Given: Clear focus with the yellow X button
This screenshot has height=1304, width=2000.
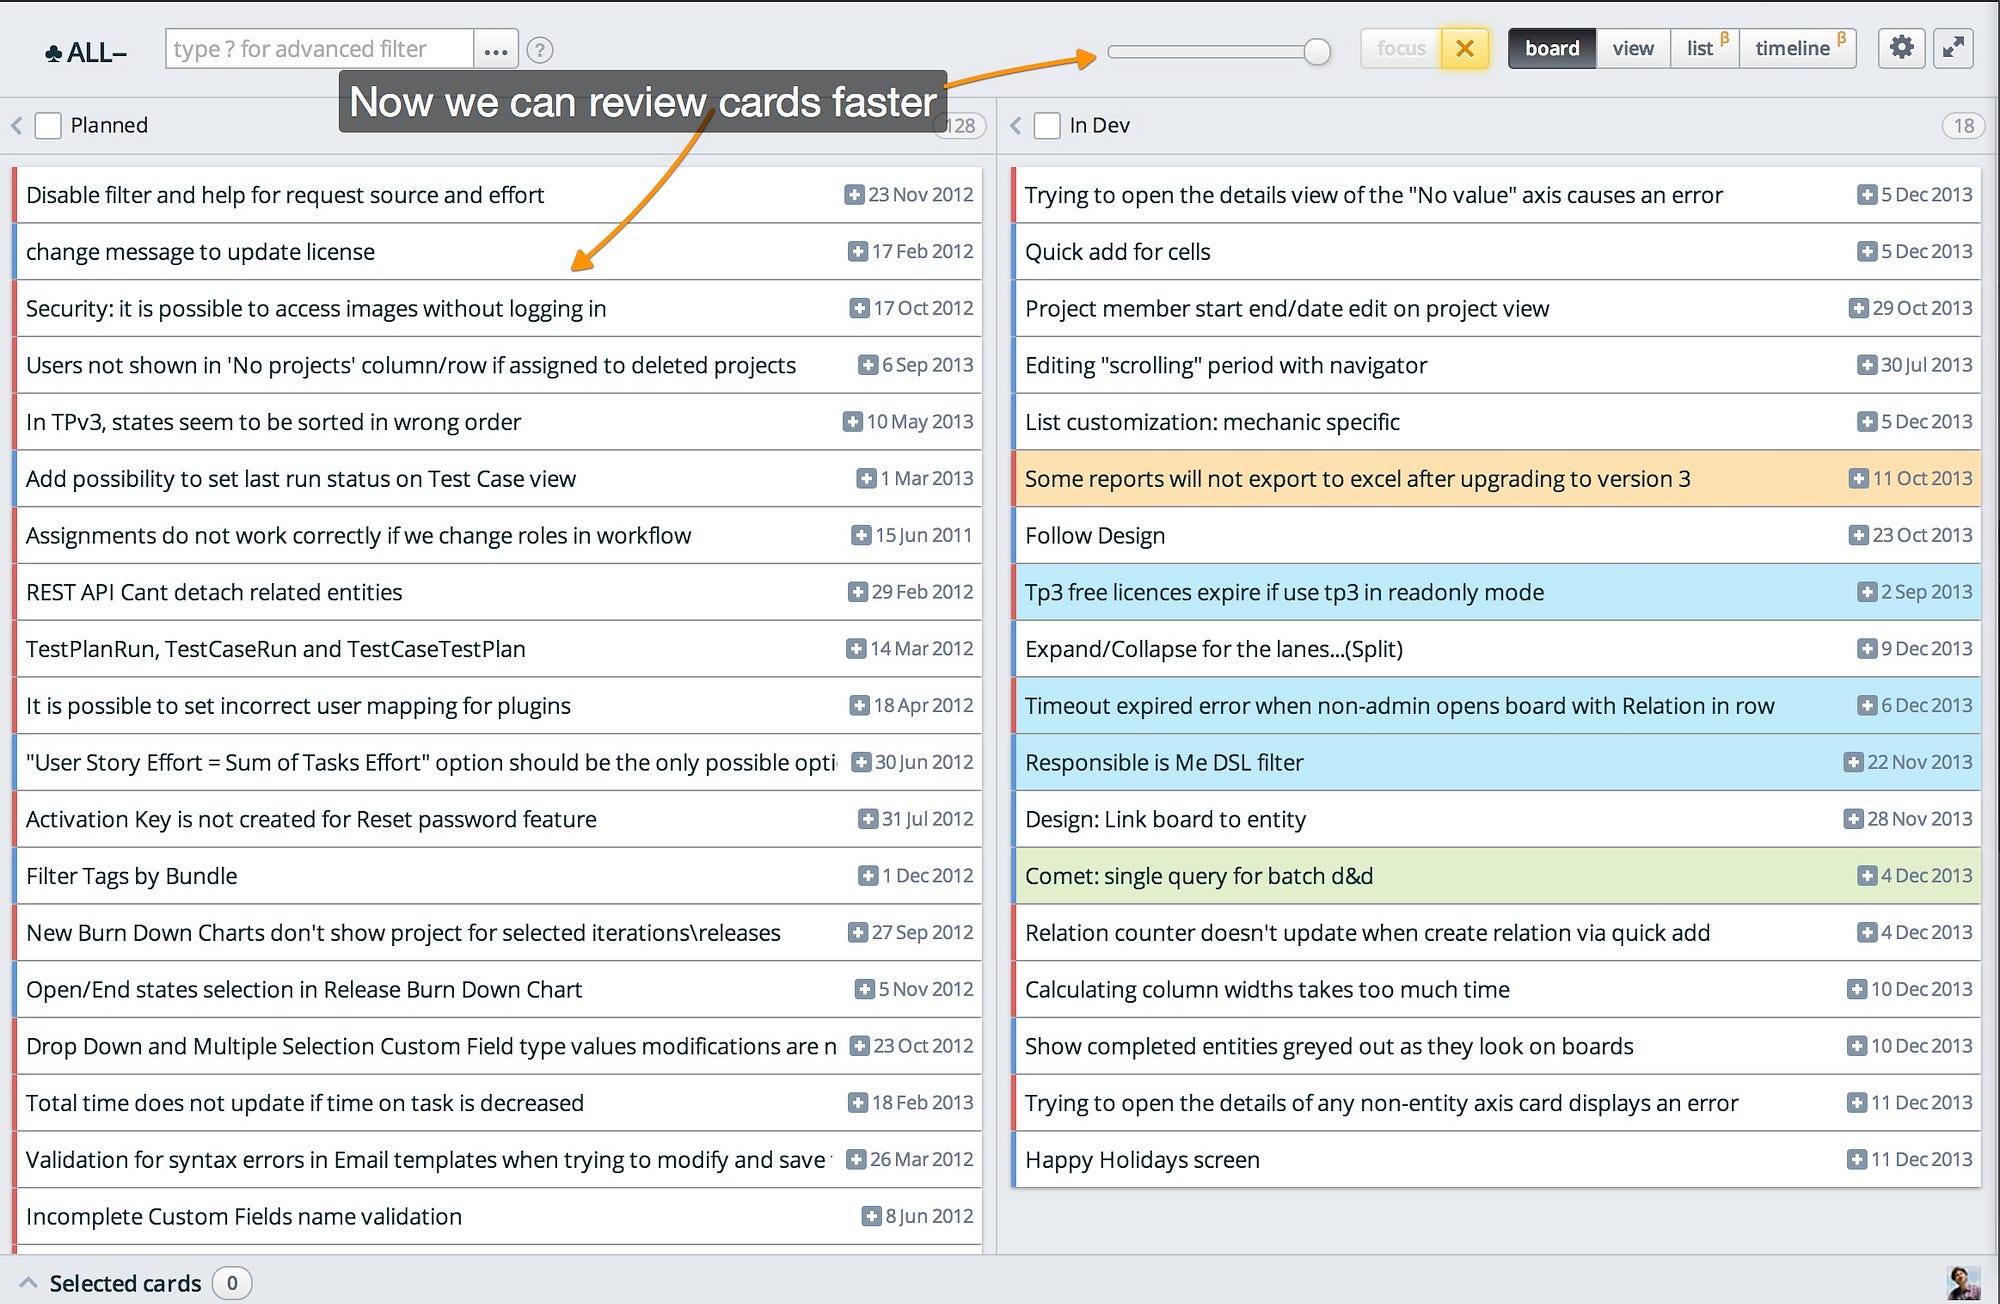Looking at the screenshot, I should 1465,48.
